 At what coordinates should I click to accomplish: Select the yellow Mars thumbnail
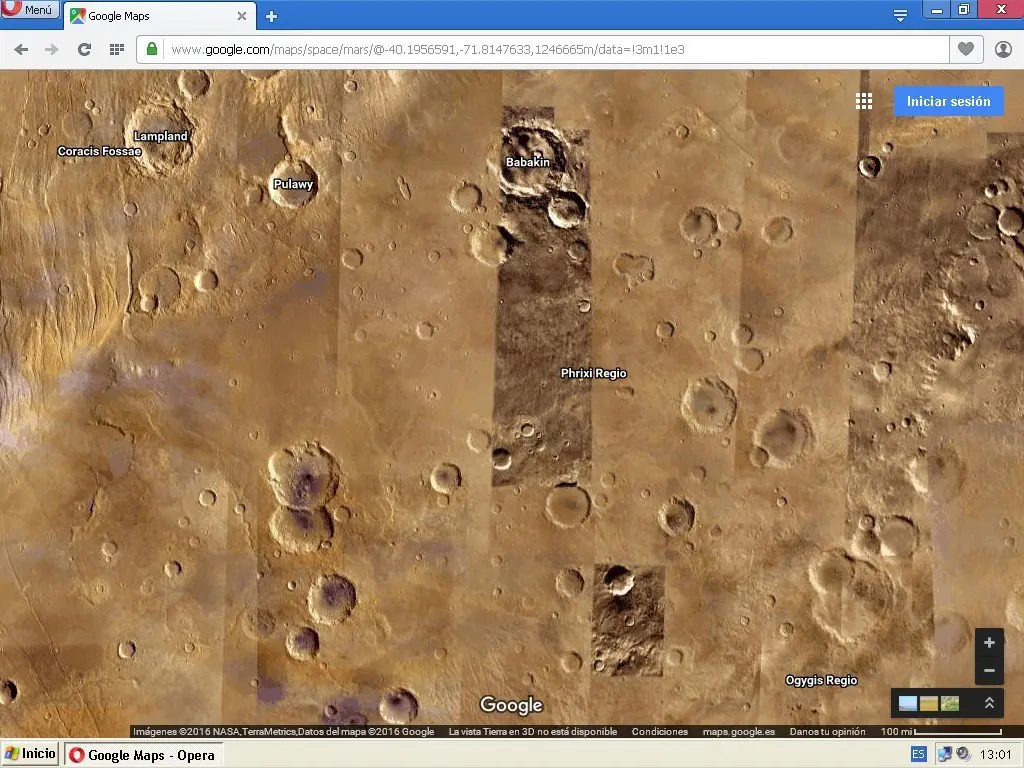tap(929, 703)
